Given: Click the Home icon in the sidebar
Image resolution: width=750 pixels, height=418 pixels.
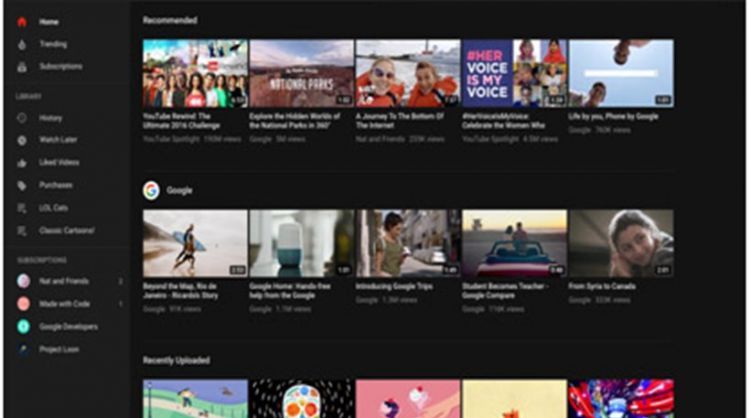Looking at the screenshot, I should pos(22,21).
